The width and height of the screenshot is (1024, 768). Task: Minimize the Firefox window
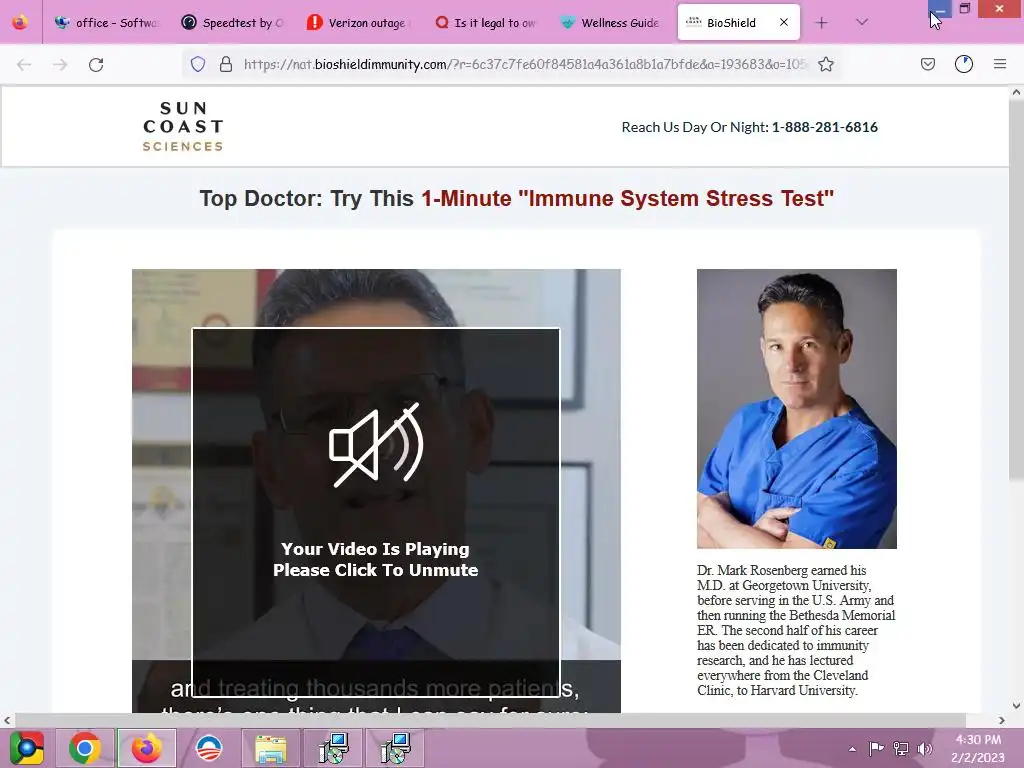coord(940,9)
